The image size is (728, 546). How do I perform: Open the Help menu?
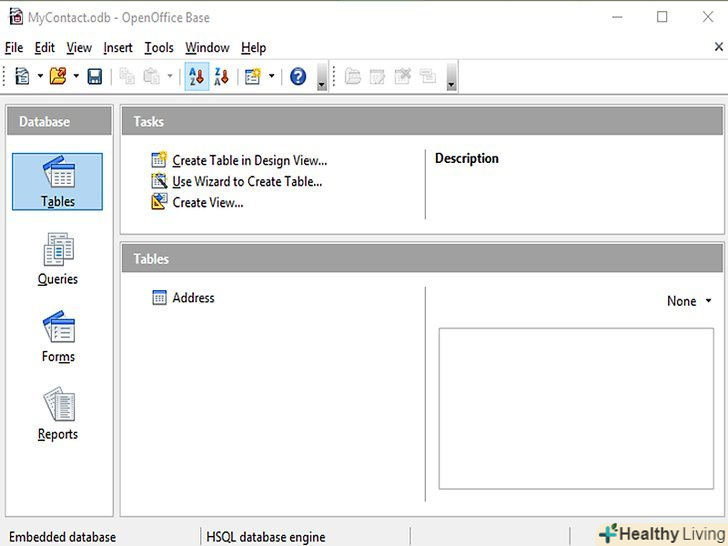(x=254, y=47)
